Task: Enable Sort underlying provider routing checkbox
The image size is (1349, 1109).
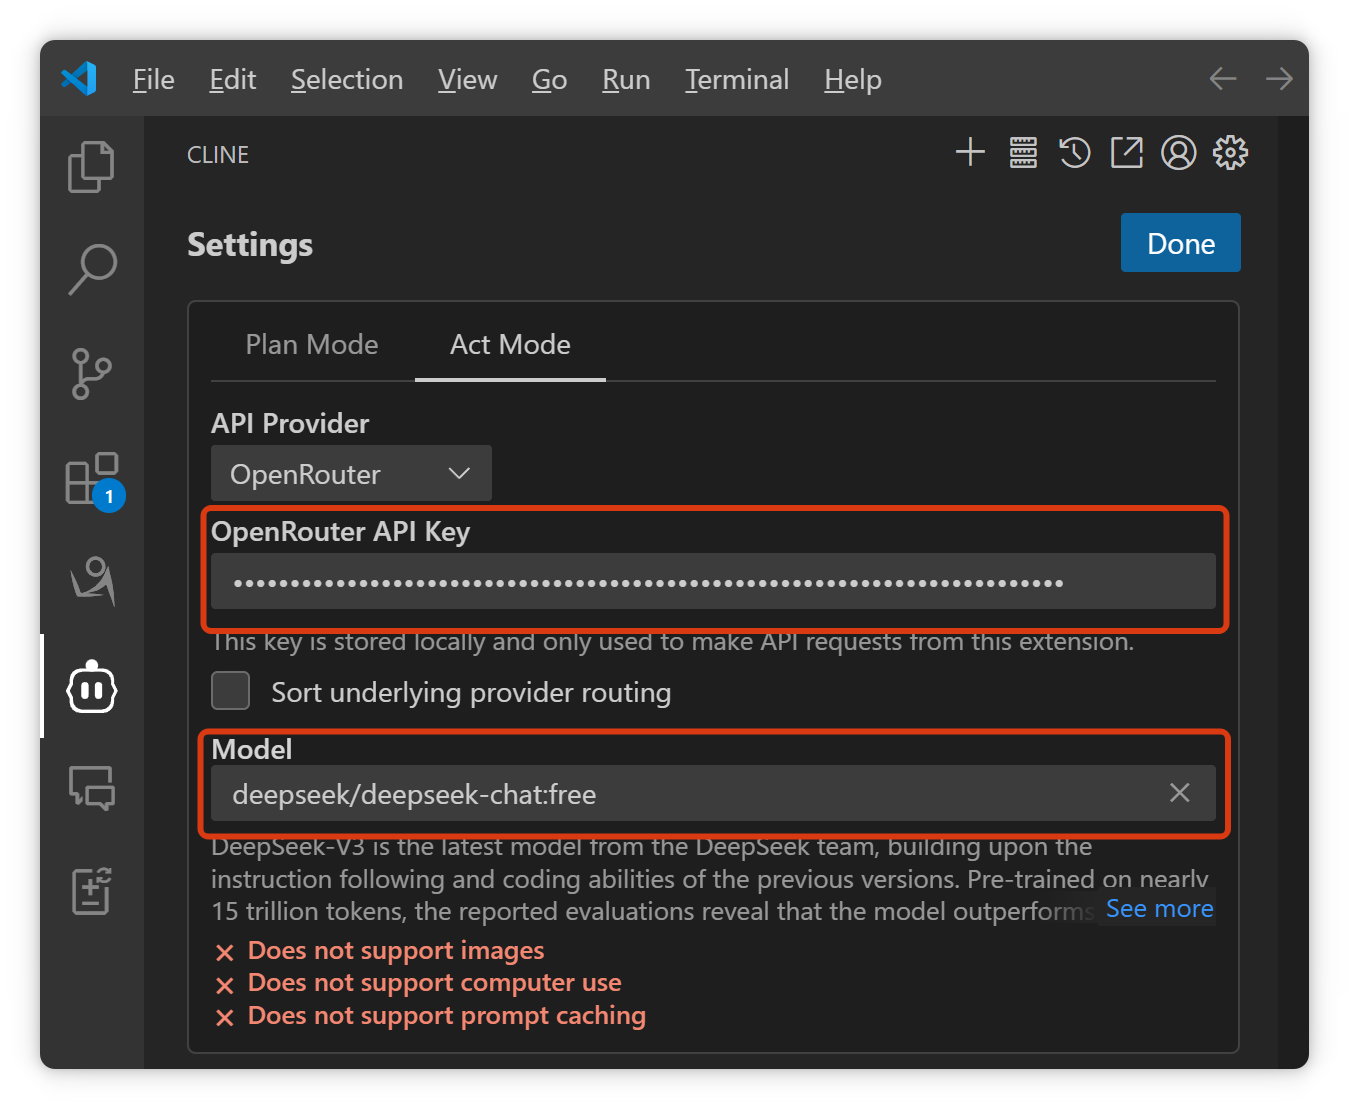Action: [231, 691]
